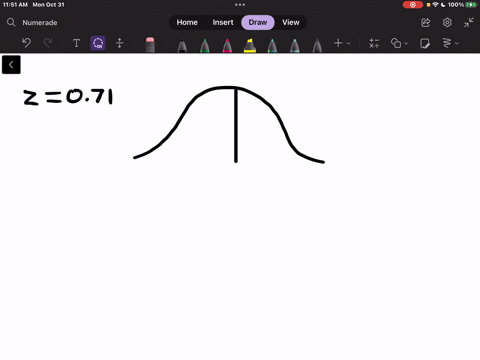Open the View tab
The height and width of the screenshot is (360, 480).
291,22
